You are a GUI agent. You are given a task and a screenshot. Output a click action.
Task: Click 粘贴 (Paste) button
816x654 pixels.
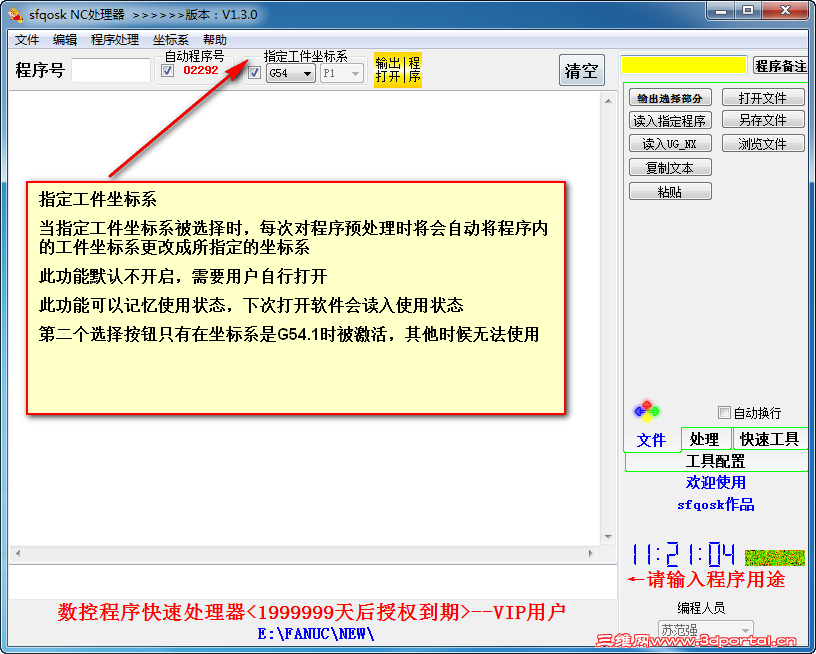coord(669,192)
